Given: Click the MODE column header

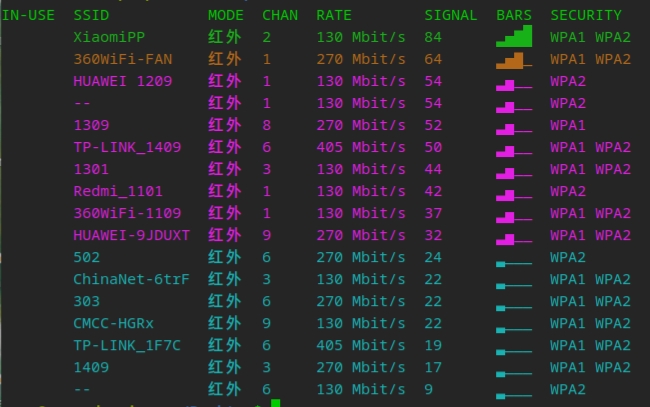Looking at the screenshot, I should click(226, 15).
